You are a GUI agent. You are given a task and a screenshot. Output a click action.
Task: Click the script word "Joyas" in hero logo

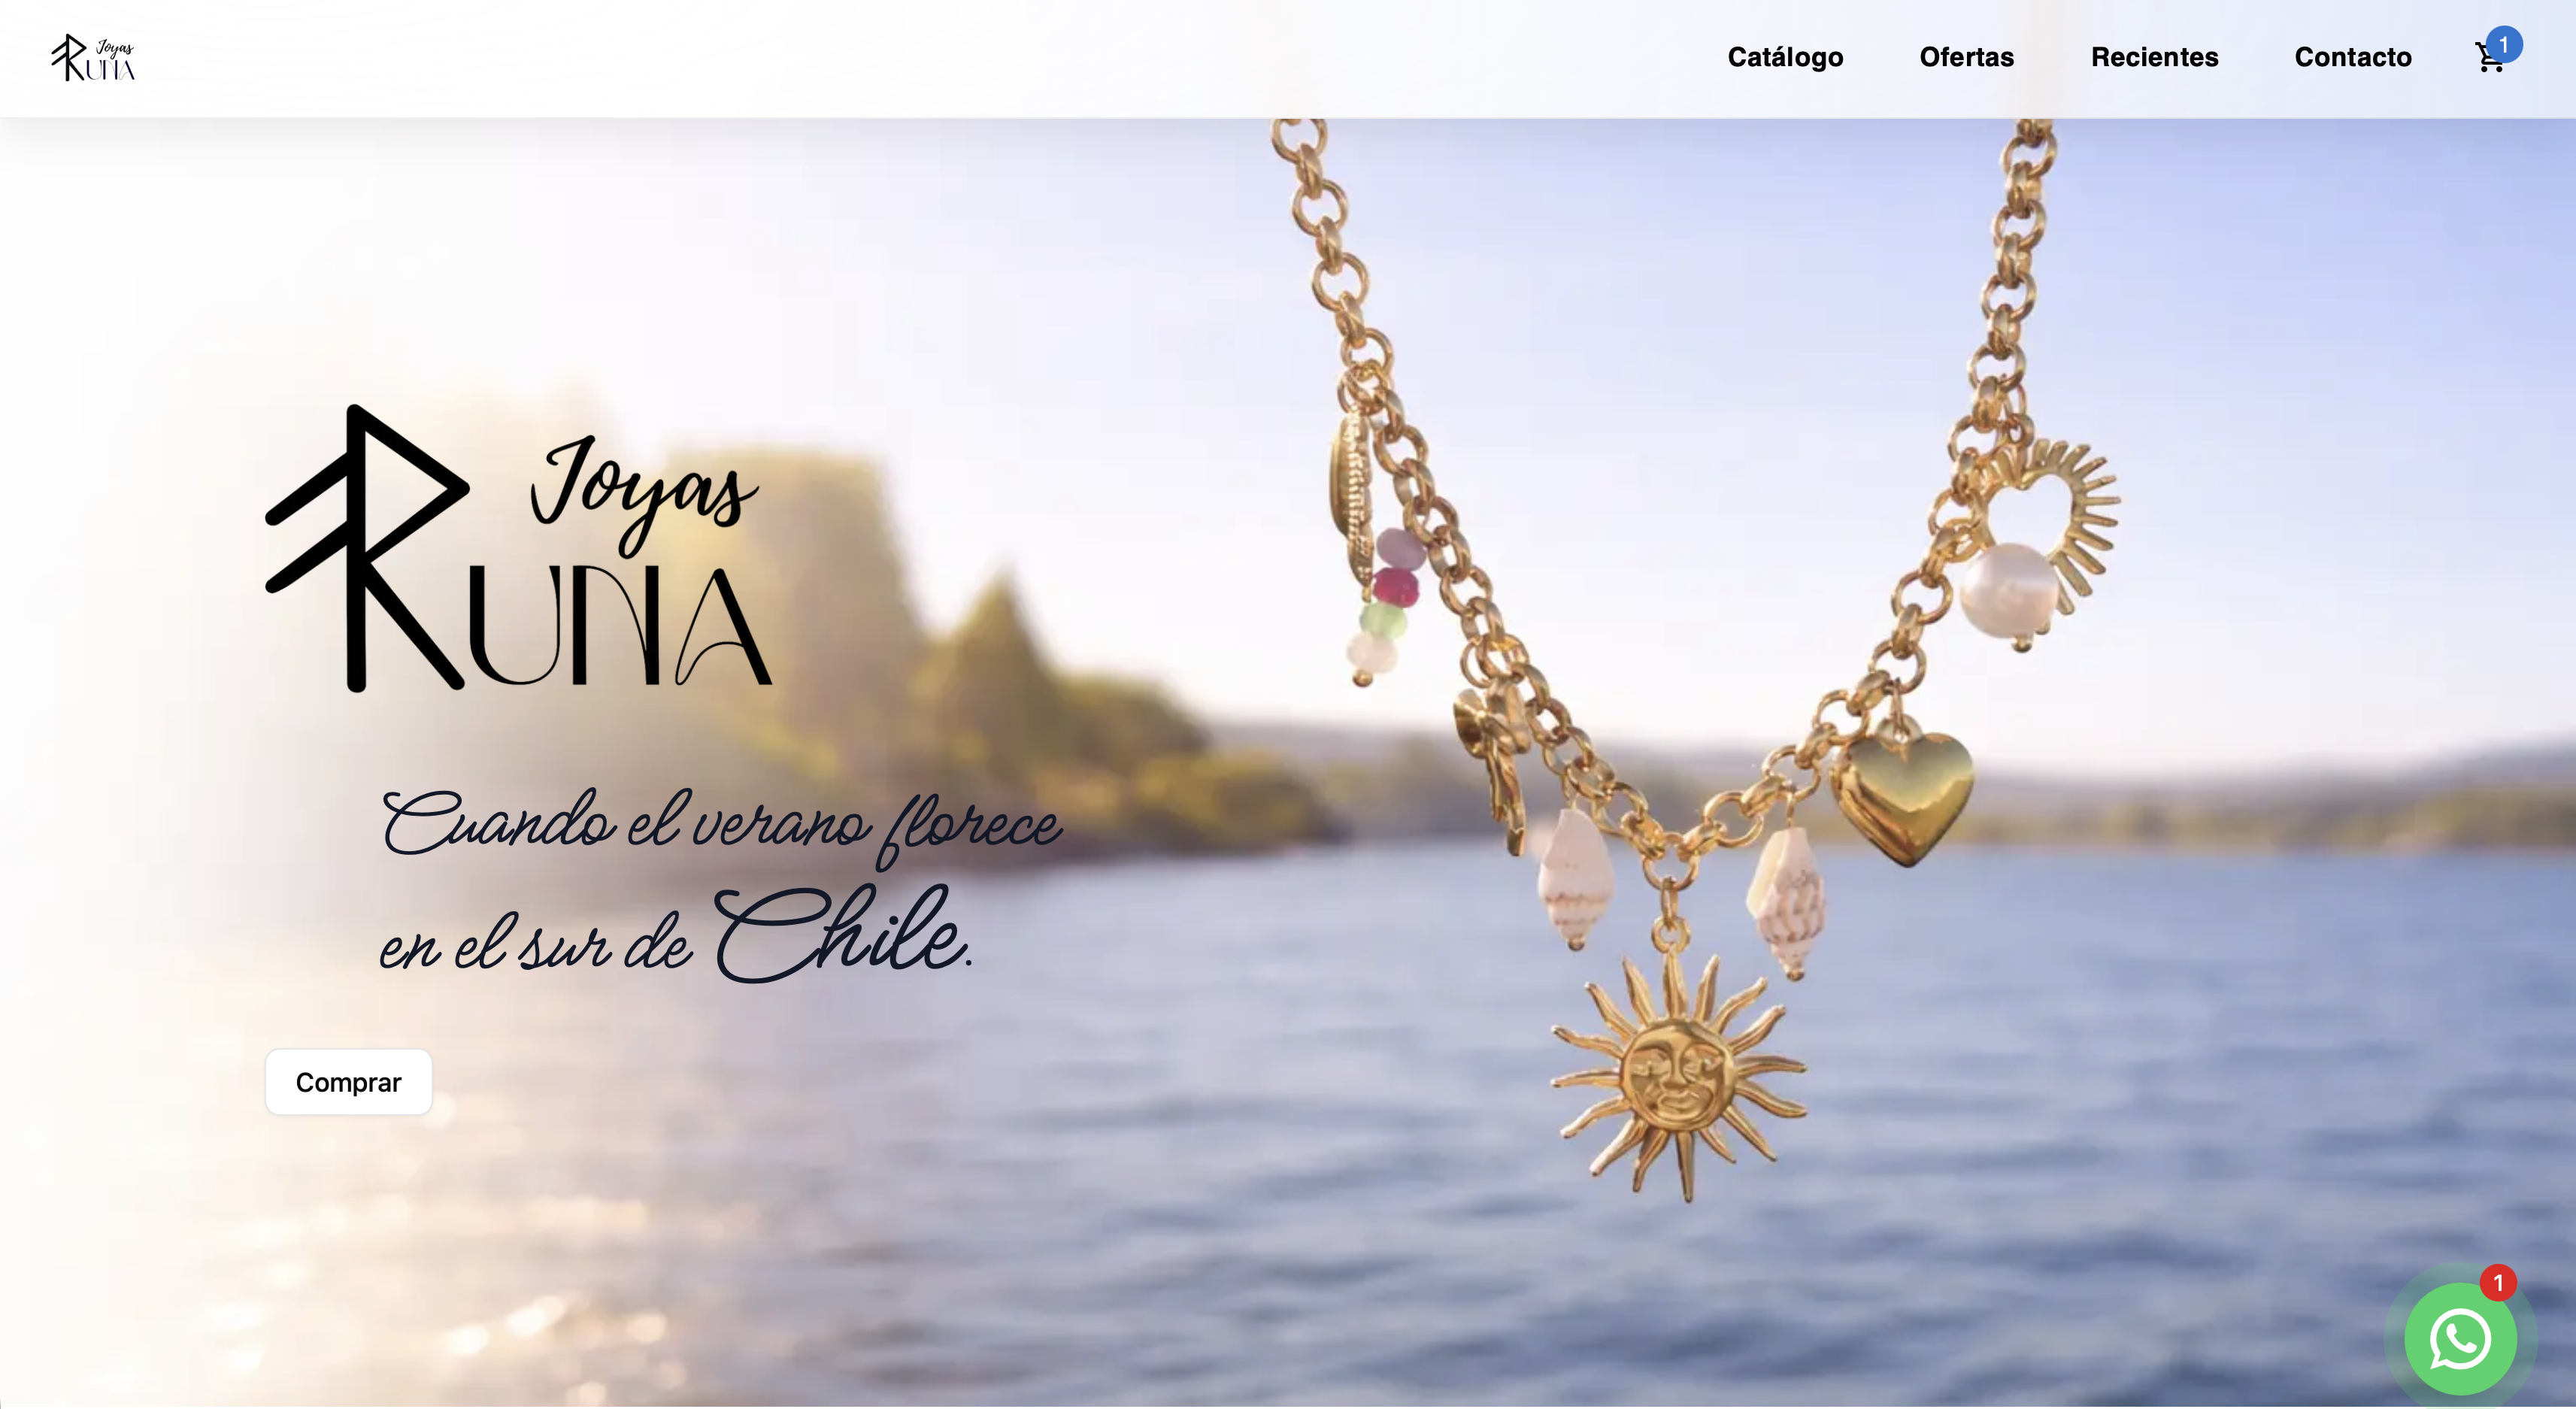[644, 492]
